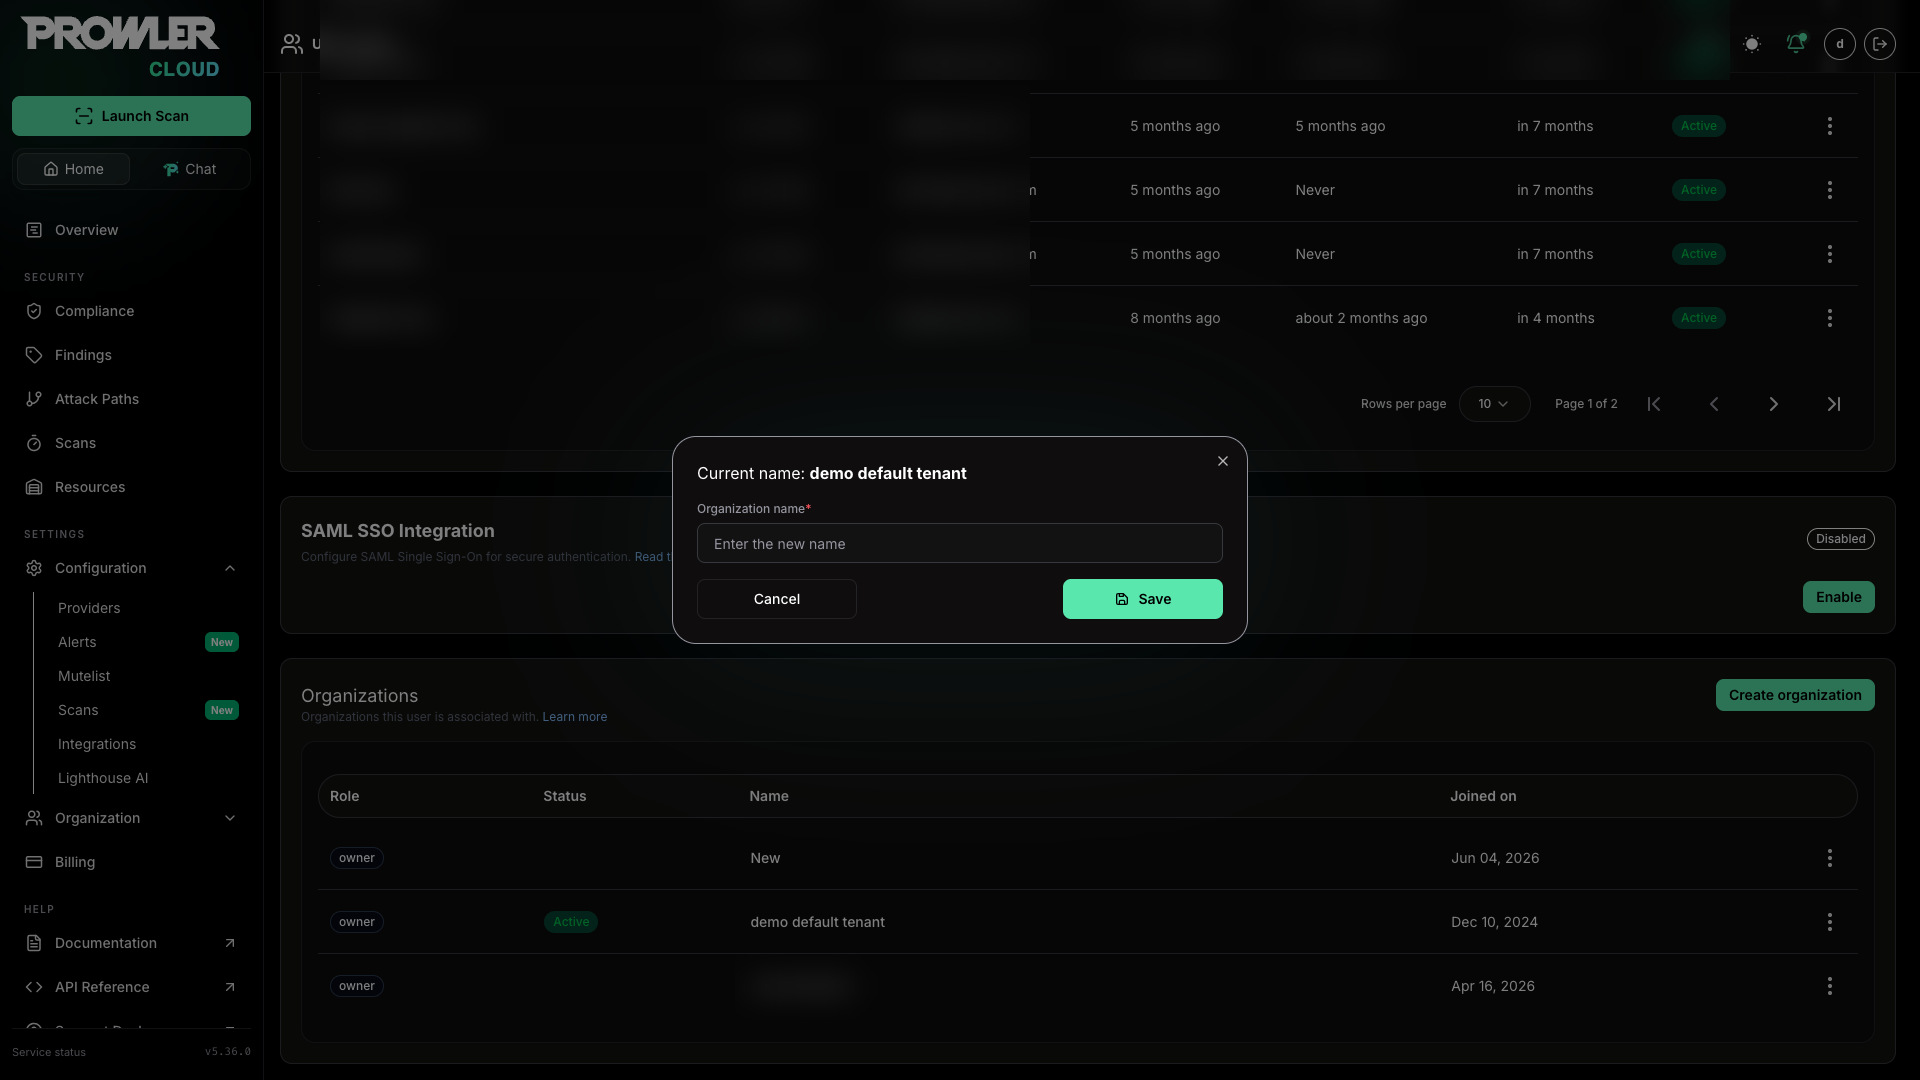Screen dimensions: 1920x1080
Task: Go to Attack Paths
Action: pos(97,399)
